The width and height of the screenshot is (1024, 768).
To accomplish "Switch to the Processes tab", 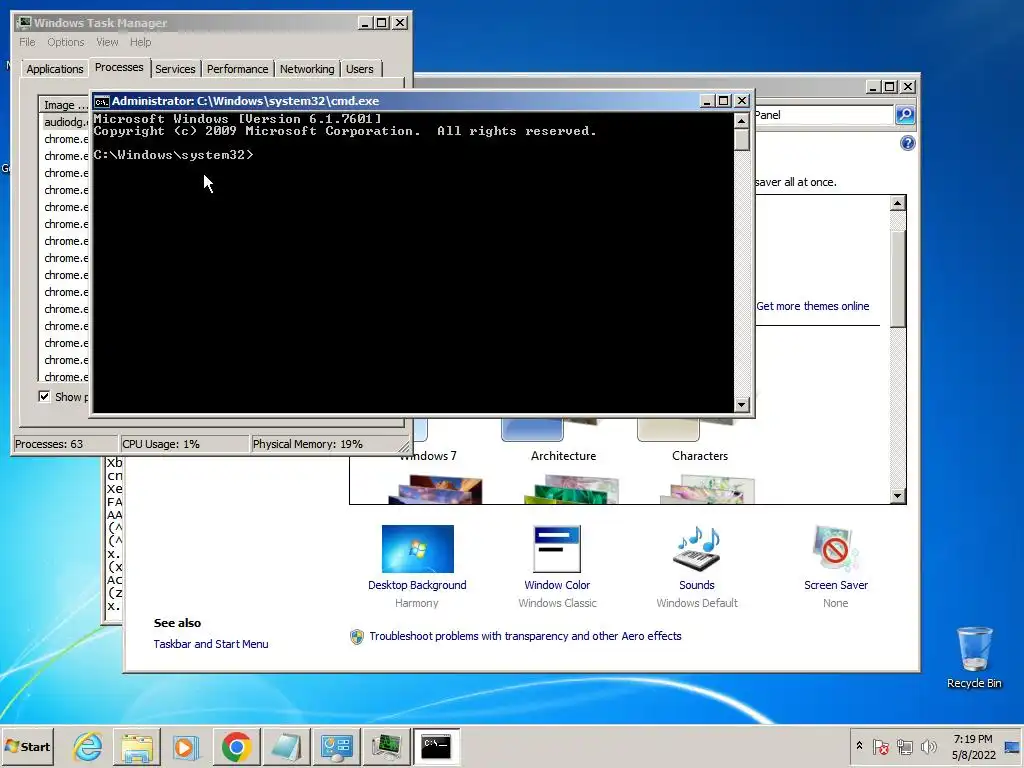I will 119,67.
